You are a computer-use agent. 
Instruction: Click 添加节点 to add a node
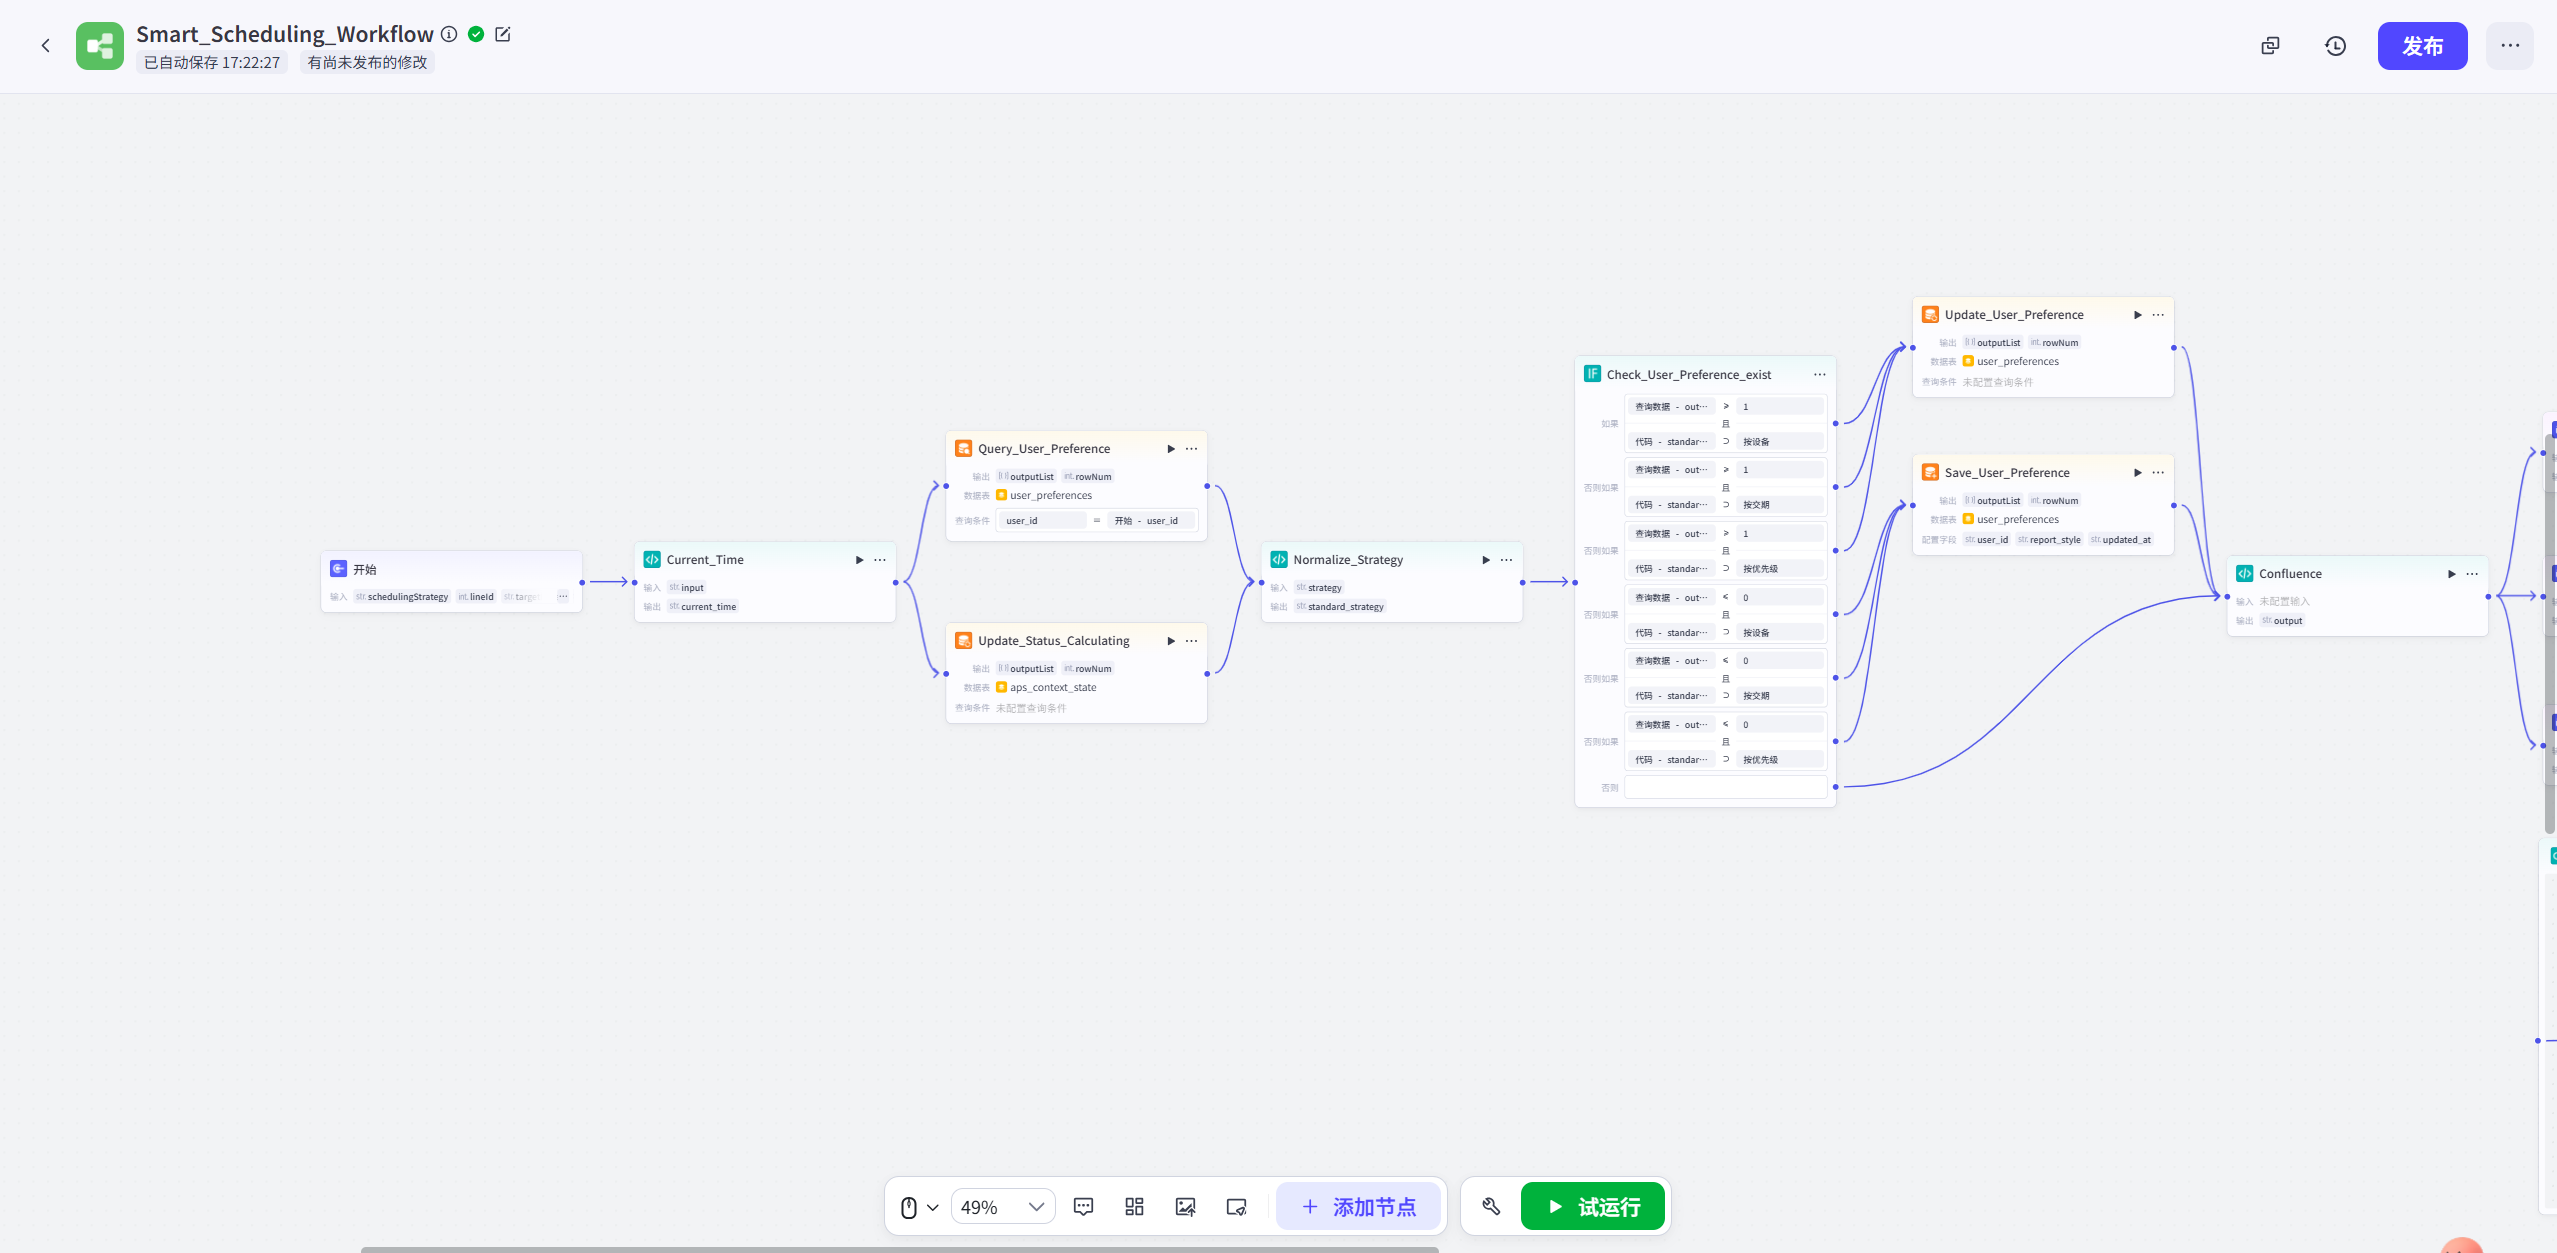(x=1359, y=1207)
